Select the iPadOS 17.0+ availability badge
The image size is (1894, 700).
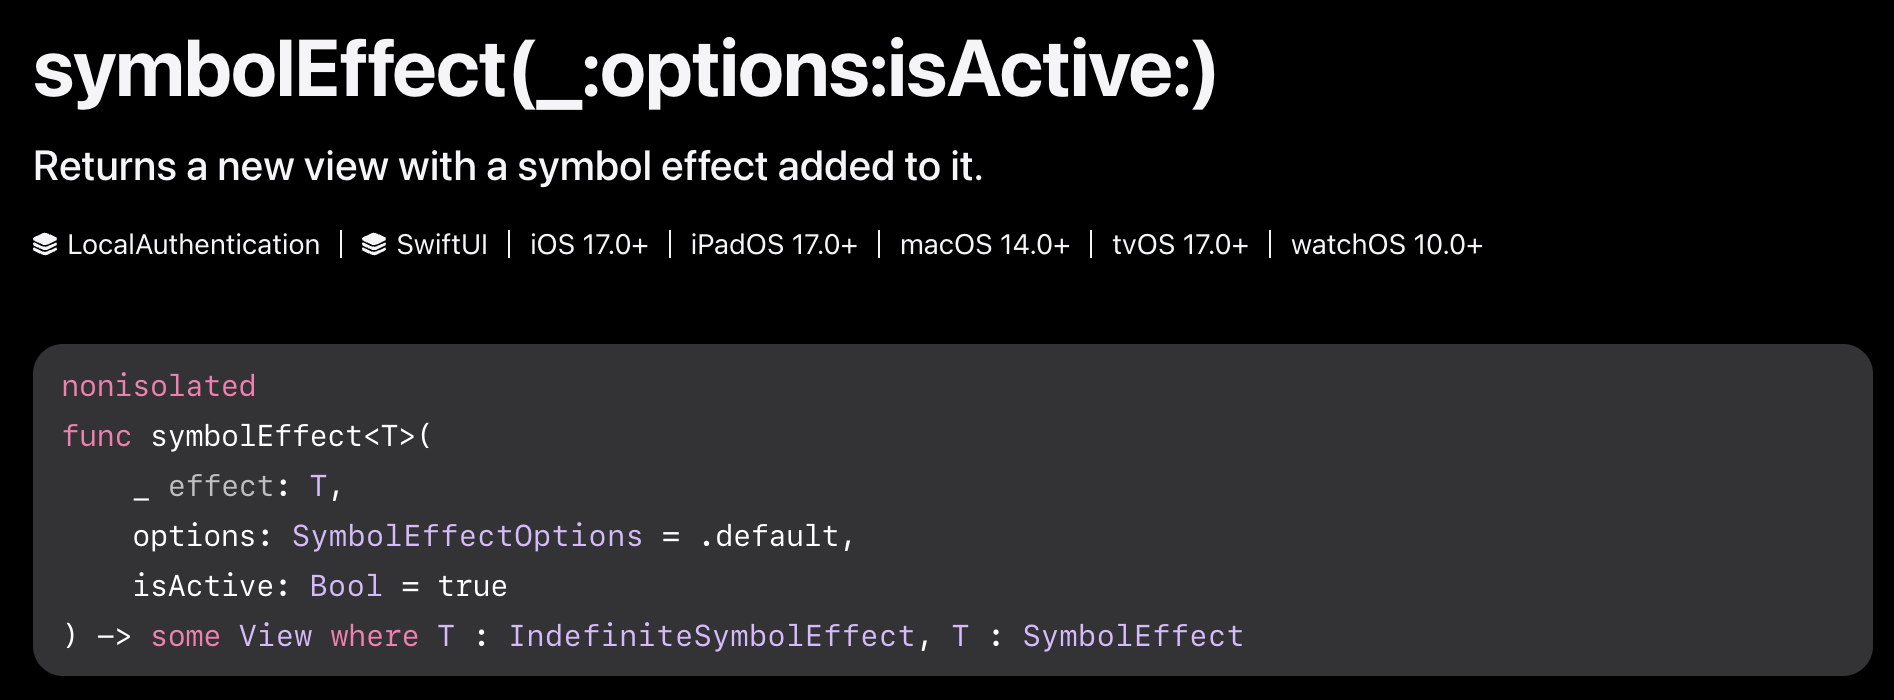point(774,245)
